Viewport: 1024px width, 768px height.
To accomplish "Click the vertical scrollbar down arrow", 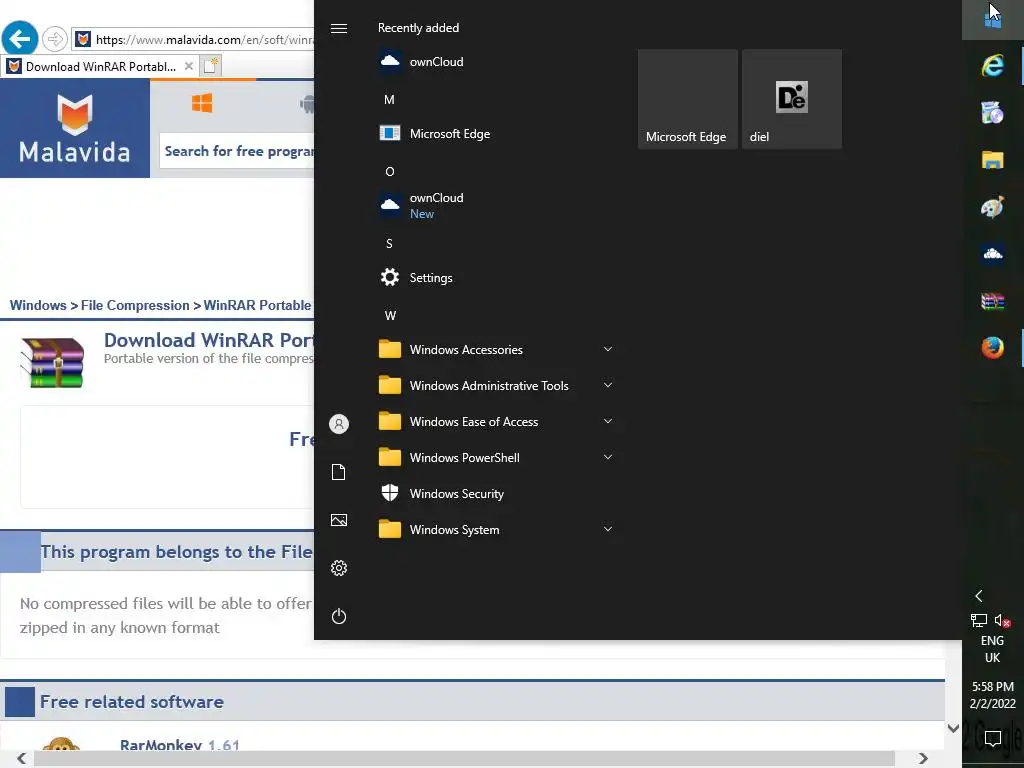I will click(x=953, y=728).
